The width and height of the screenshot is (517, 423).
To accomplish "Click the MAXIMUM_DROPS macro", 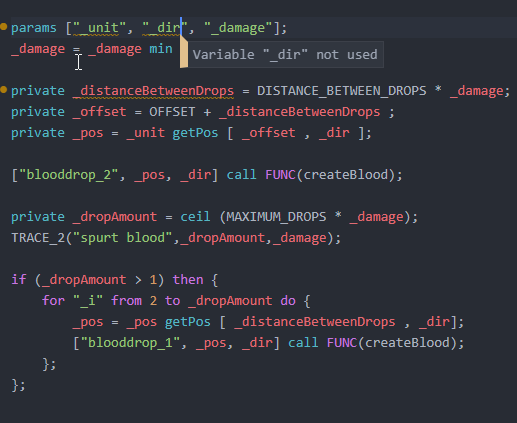I will pos(276,217).
